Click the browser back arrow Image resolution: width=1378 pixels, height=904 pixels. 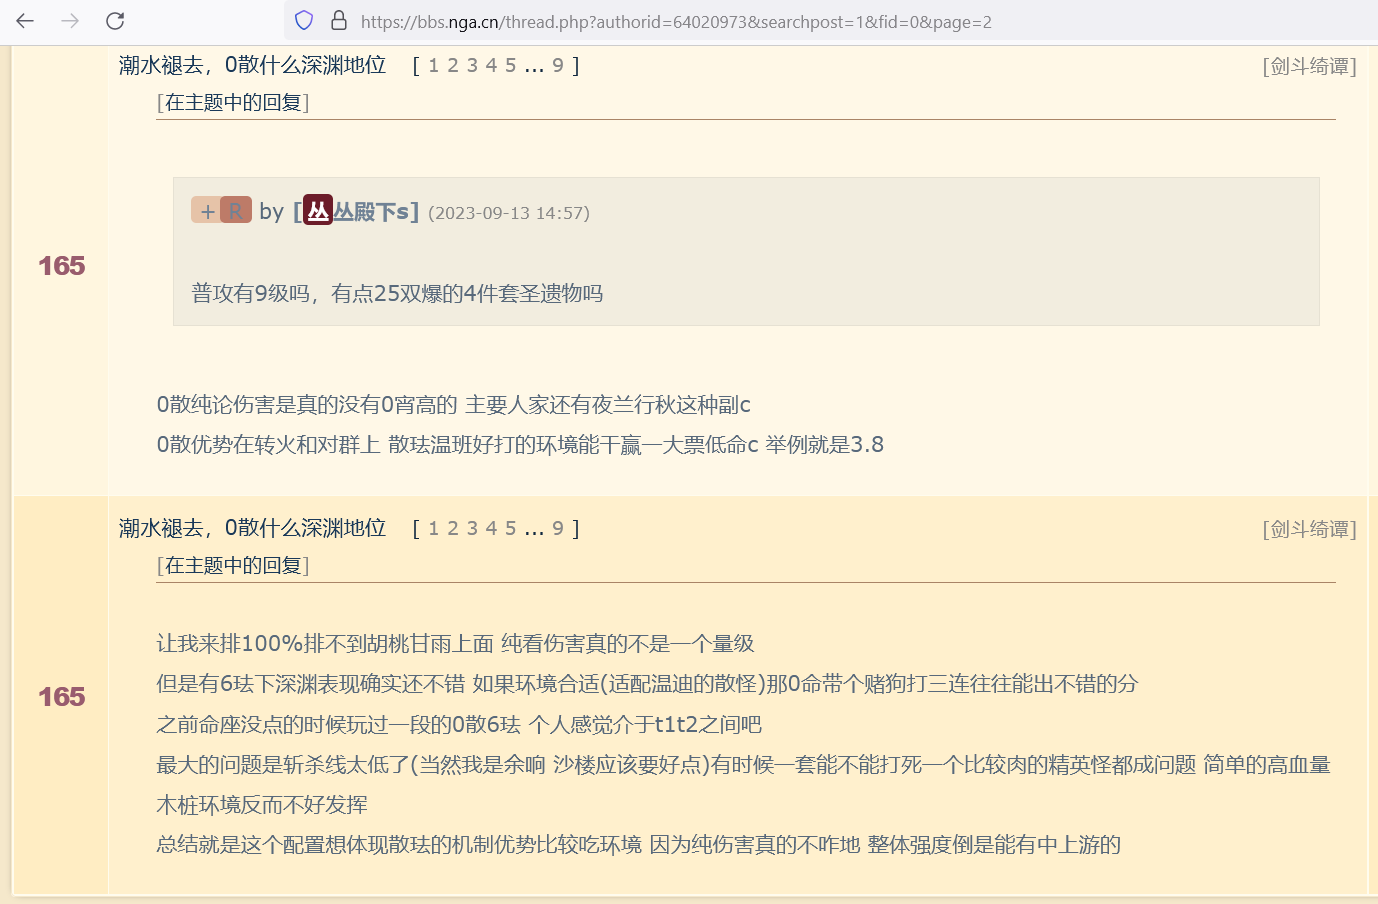[25, 21]
